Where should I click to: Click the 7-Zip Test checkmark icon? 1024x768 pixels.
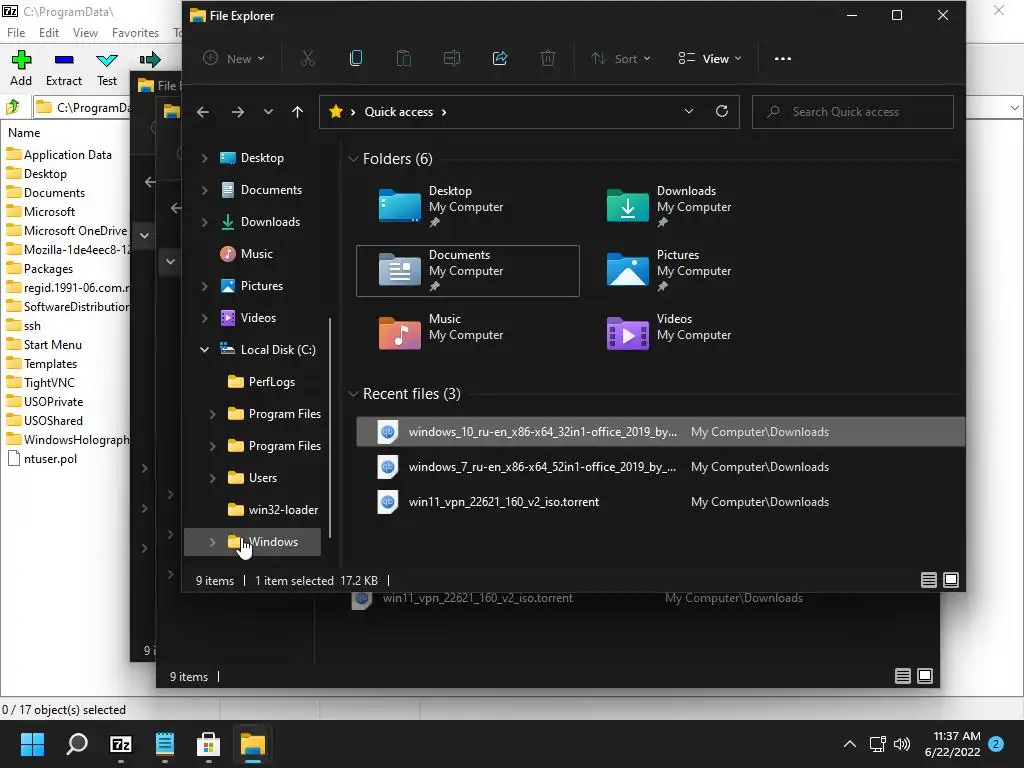pos(107,61)
